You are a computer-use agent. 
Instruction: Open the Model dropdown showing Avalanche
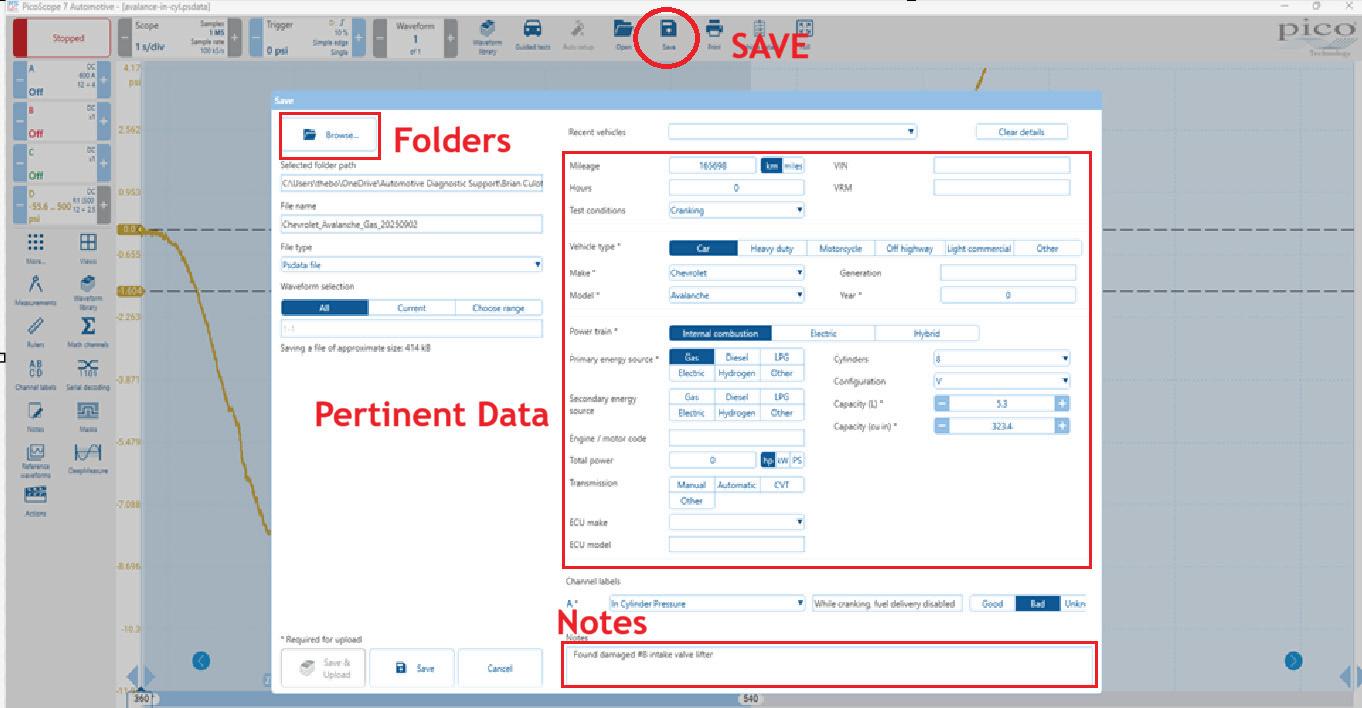[x=736, y=295]
